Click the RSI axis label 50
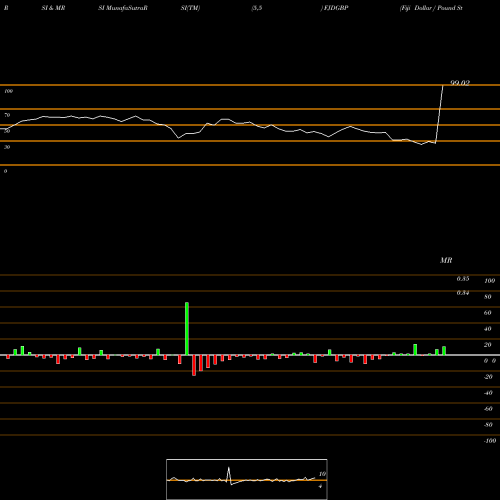This screenshot has height=500, width=500. coord(7,131)
